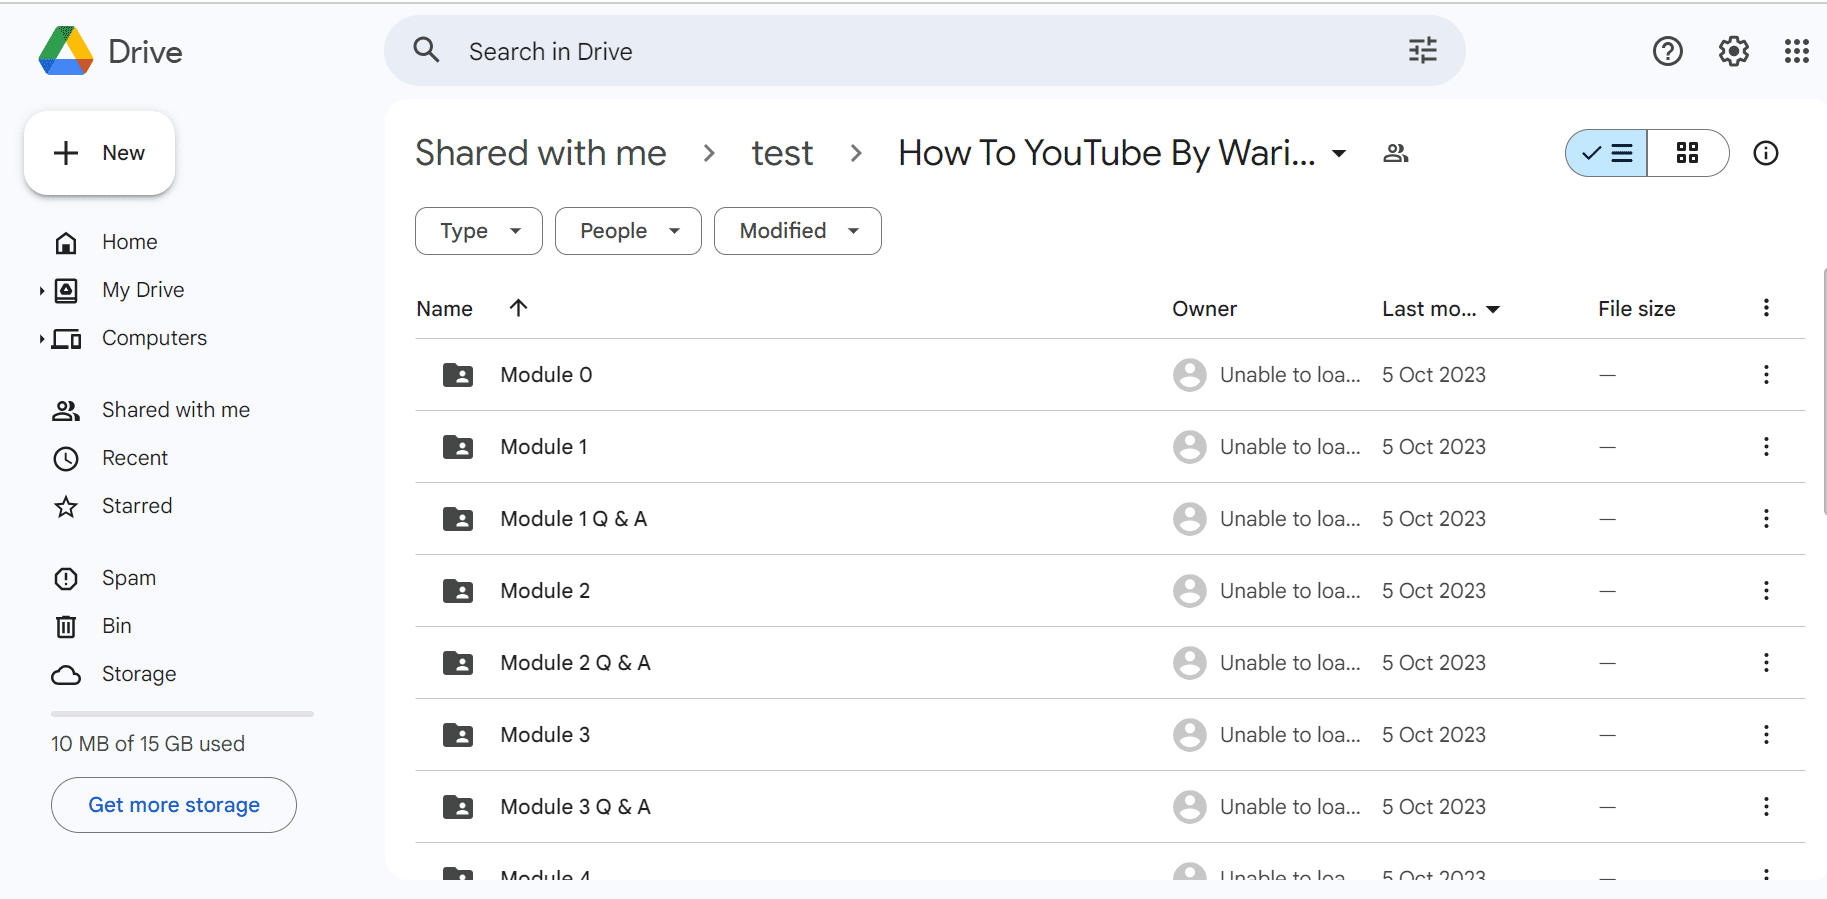Open the Google apps grid
This screenshot has width=1827, height=899.
tap(1796, 51)
